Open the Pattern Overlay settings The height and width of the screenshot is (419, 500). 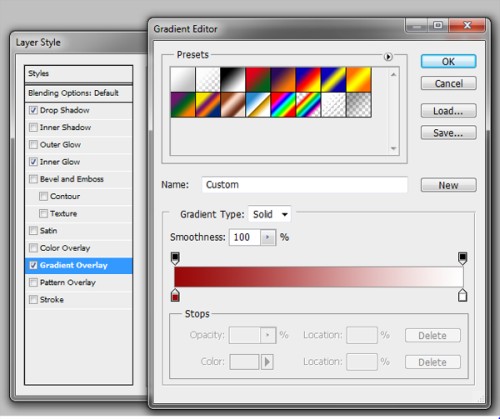pyautogui.click(x=79, y=282)
